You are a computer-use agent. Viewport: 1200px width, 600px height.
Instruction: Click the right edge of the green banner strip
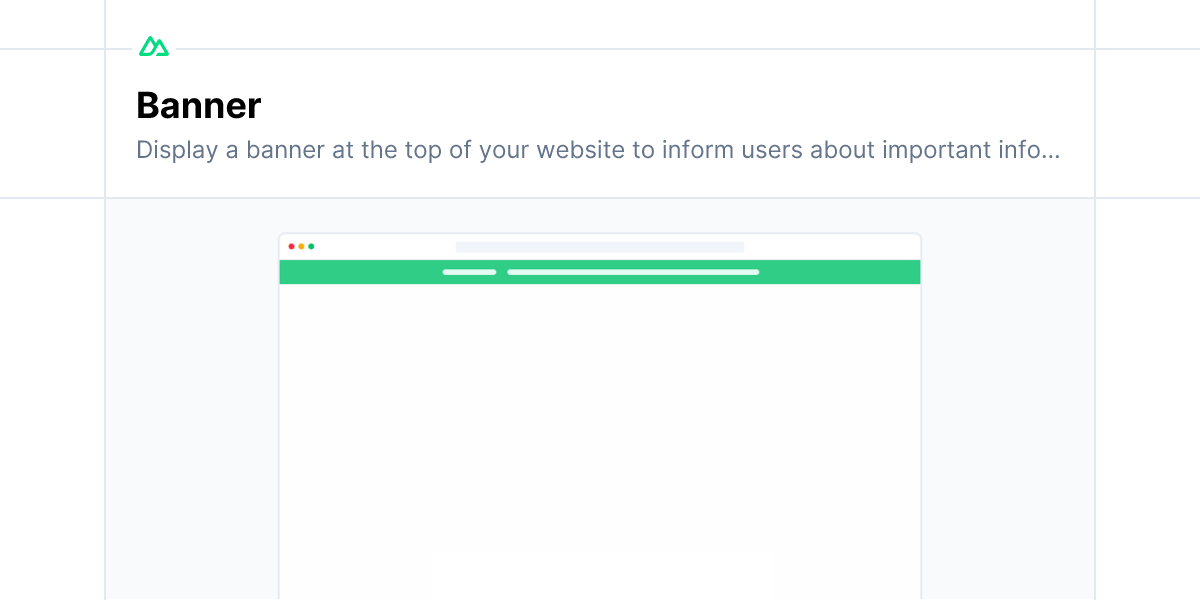[910, 272]
